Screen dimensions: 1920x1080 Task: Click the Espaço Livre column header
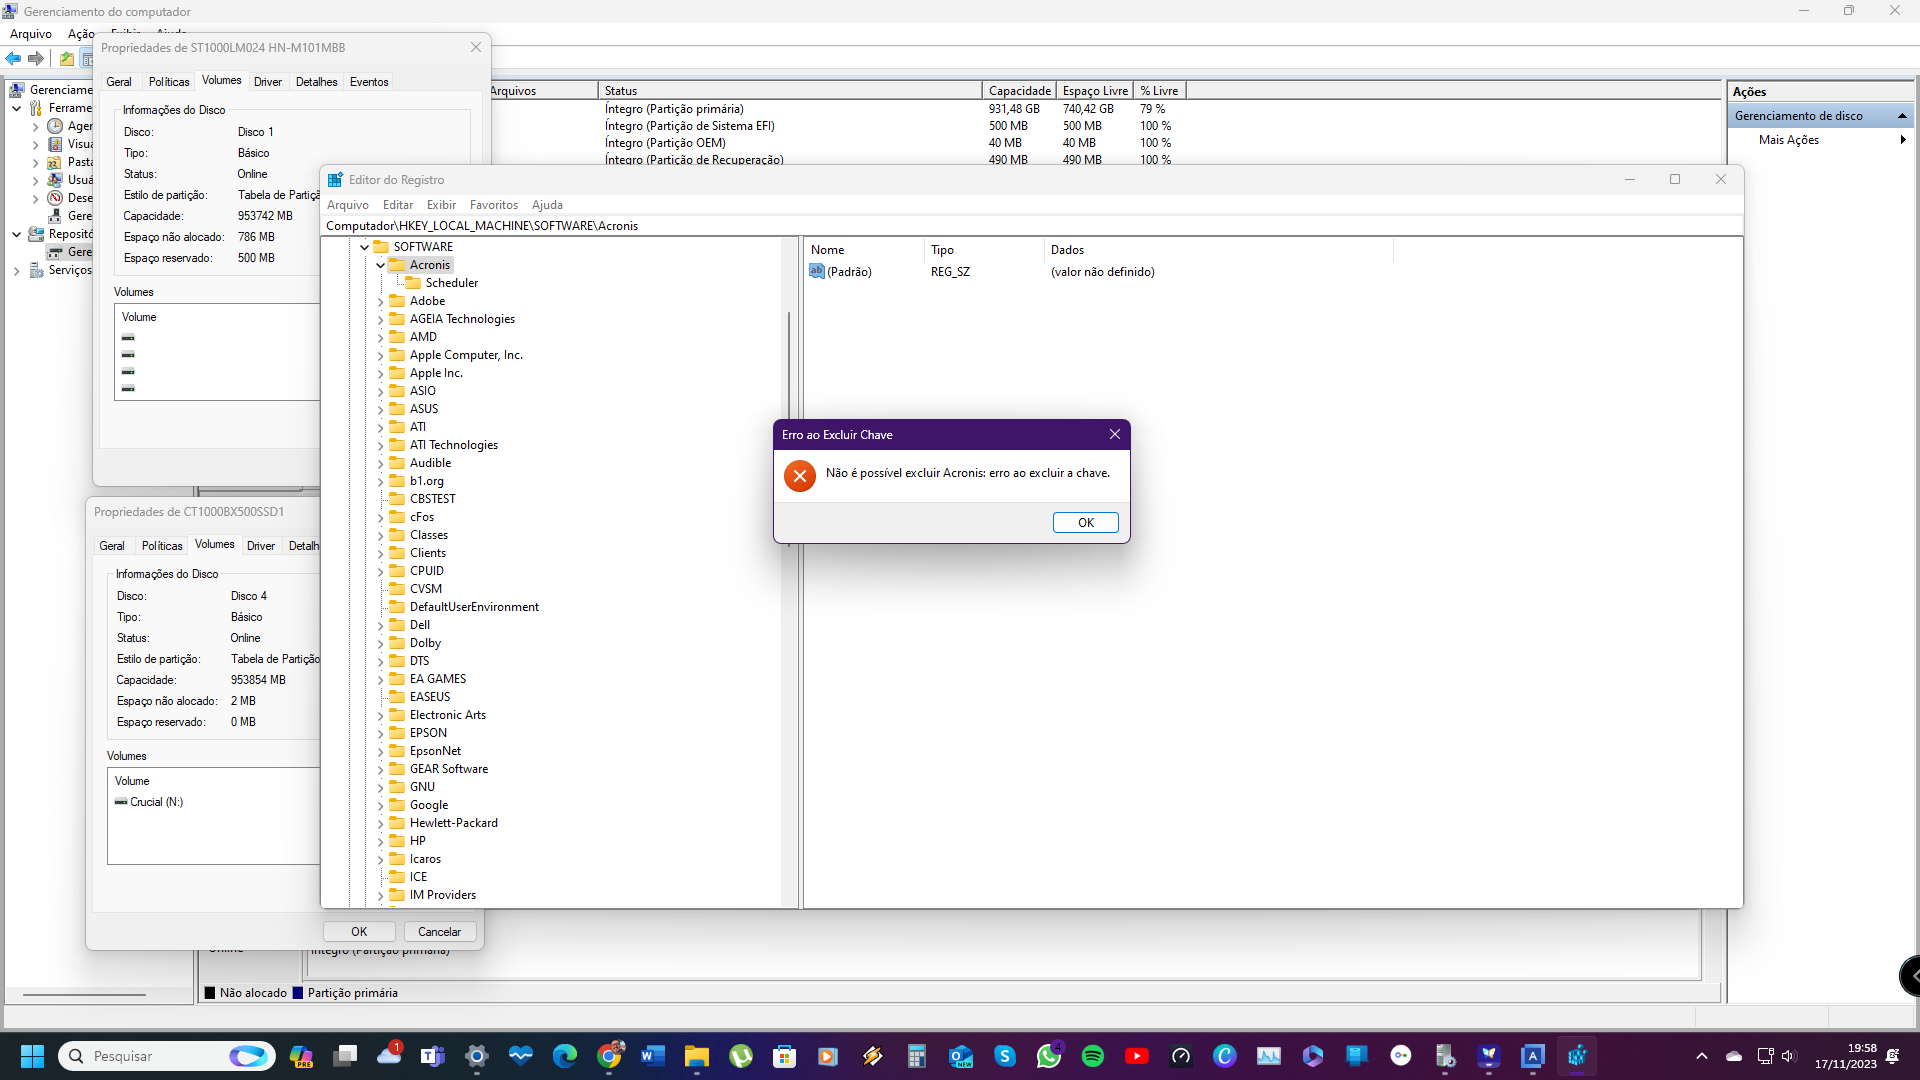coord(1095,91)
